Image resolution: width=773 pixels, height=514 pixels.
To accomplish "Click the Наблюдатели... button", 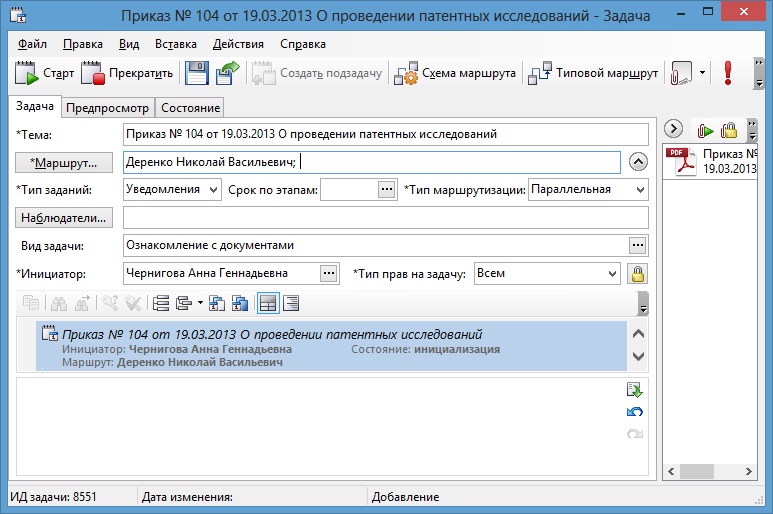I will point(65,217).
